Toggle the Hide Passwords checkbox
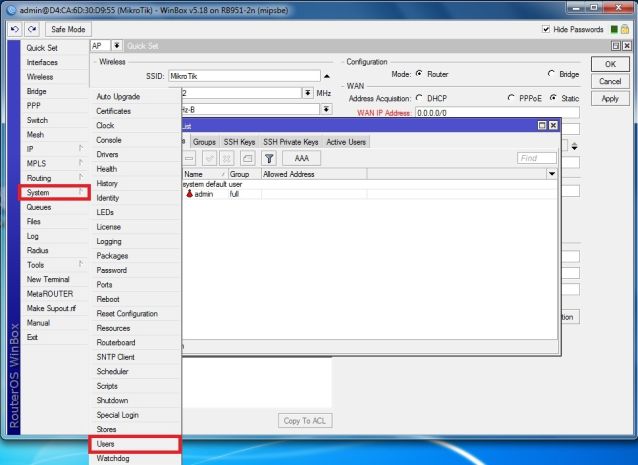 546,29
